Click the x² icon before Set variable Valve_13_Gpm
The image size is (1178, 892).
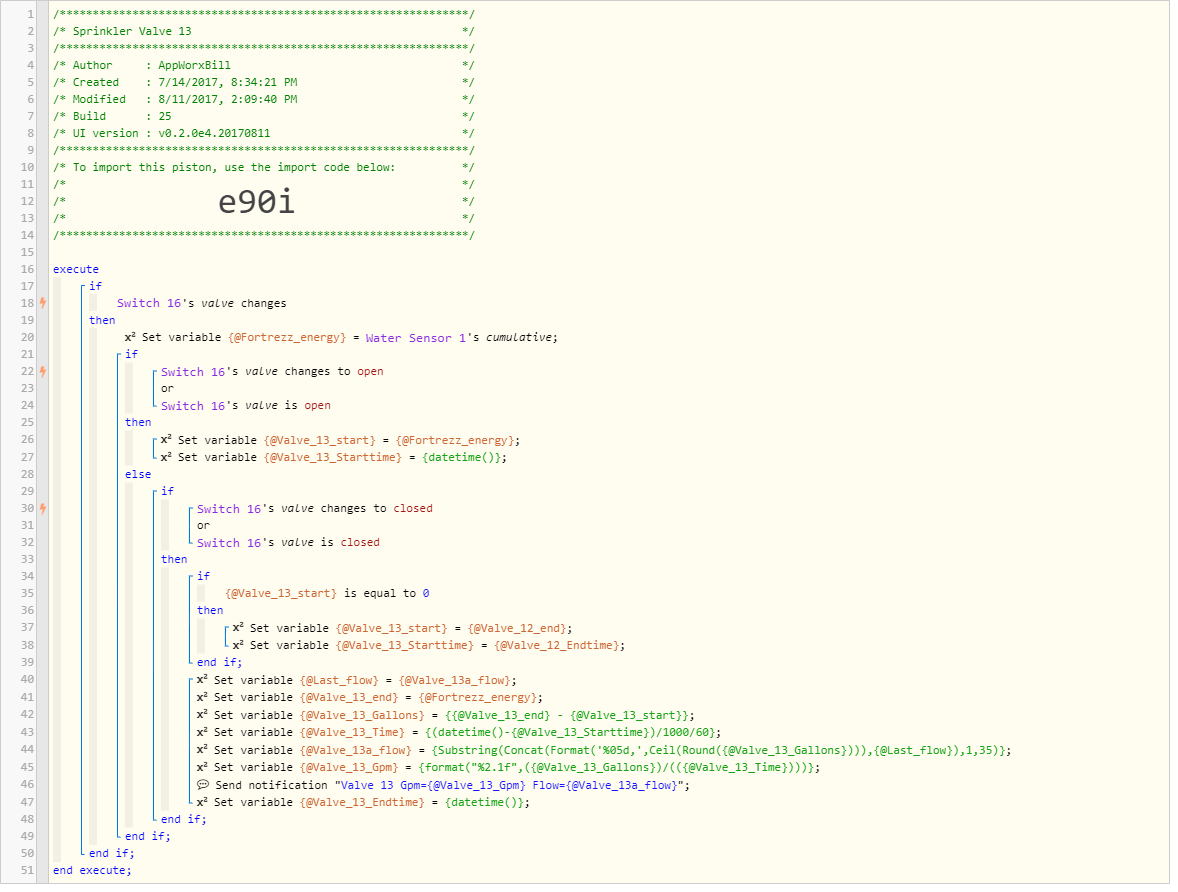(202, 767)
